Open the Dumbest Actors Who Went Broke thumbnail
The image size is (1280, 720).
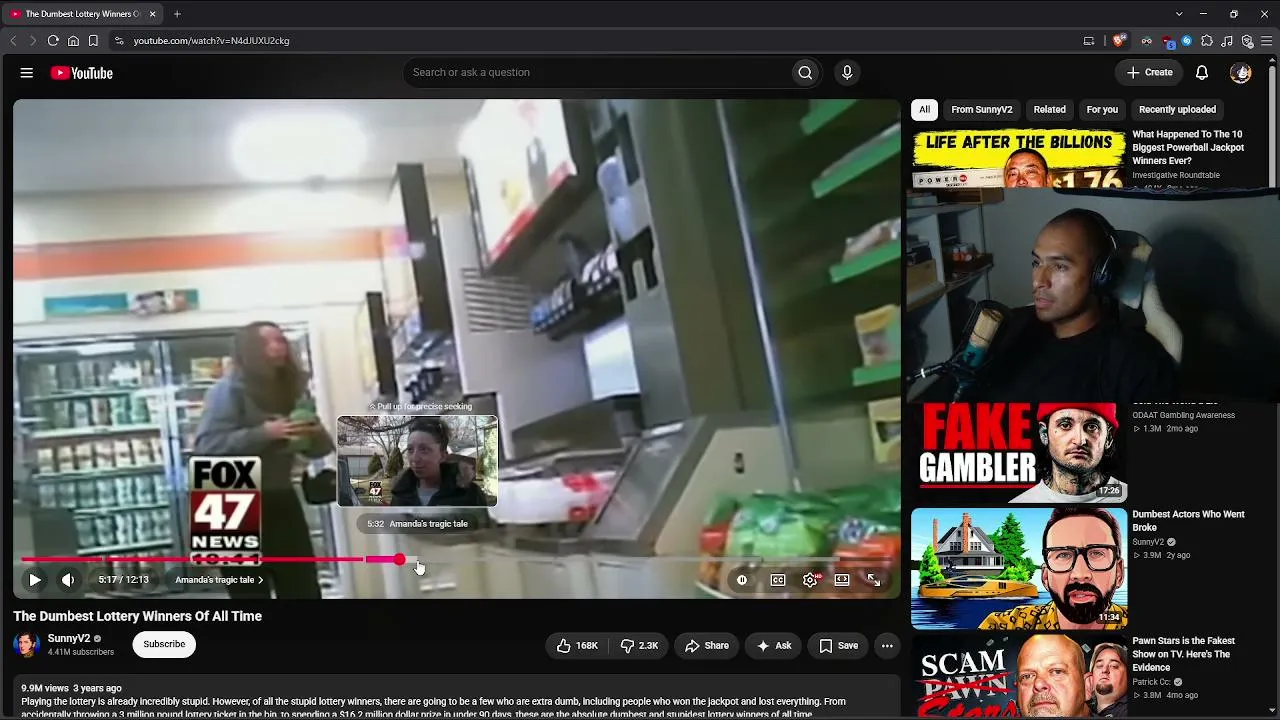[x=1019, y=569]
